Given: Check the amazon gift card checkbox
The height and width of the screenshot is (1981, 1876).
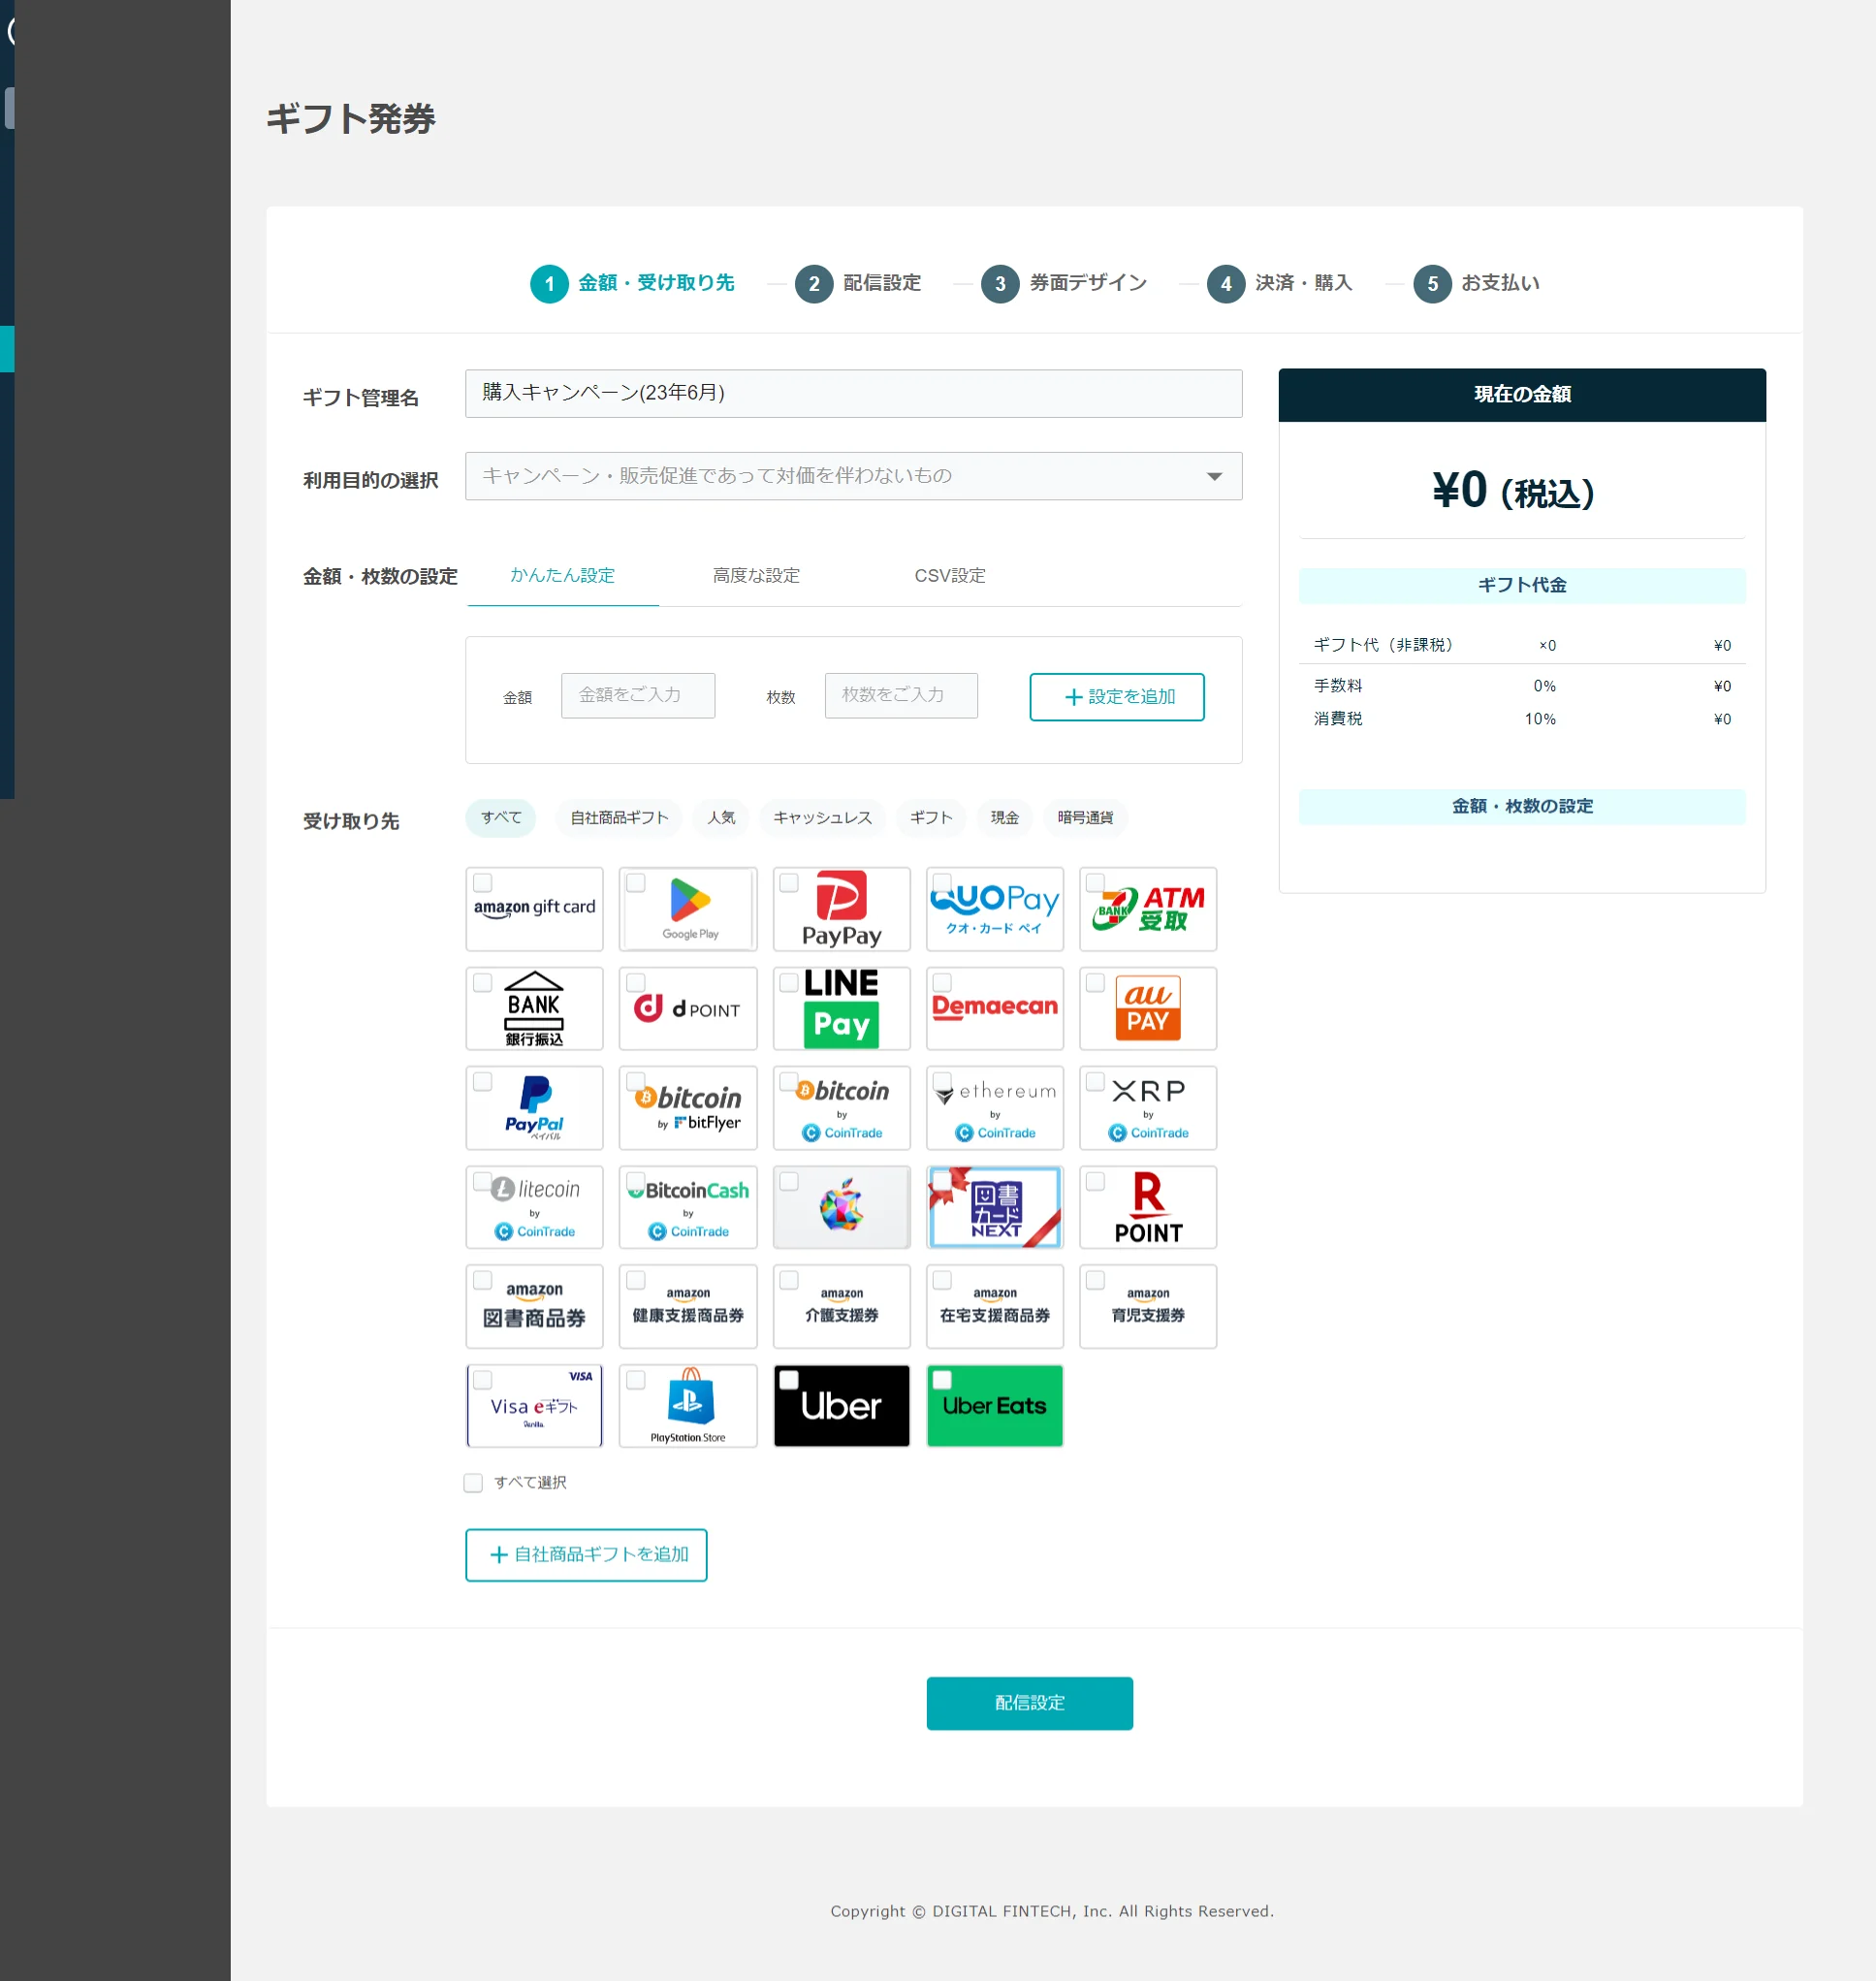Looking at the screenshot, I should (483, 883).
